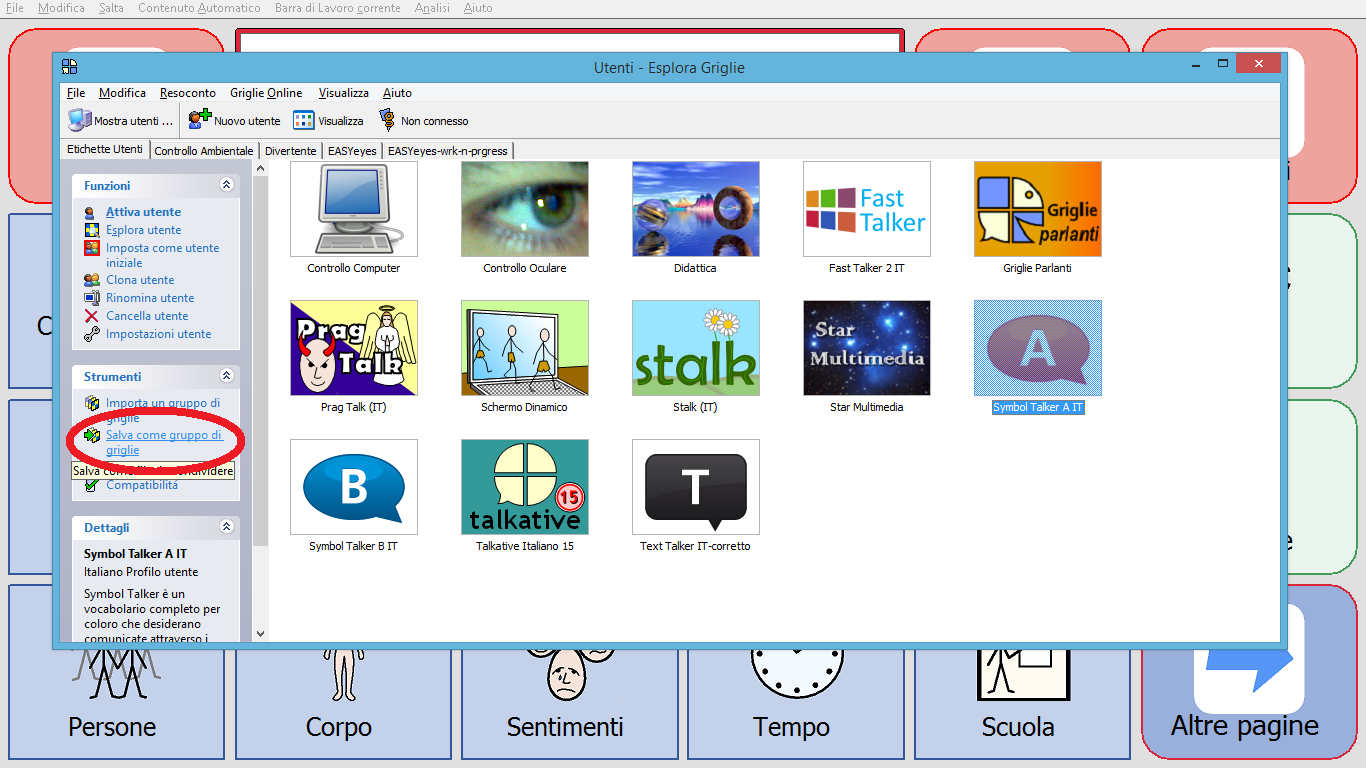Screen dimensions: 1366x768
Task: Open the Impostazioni utente link
Action: [x=159, y=334]
